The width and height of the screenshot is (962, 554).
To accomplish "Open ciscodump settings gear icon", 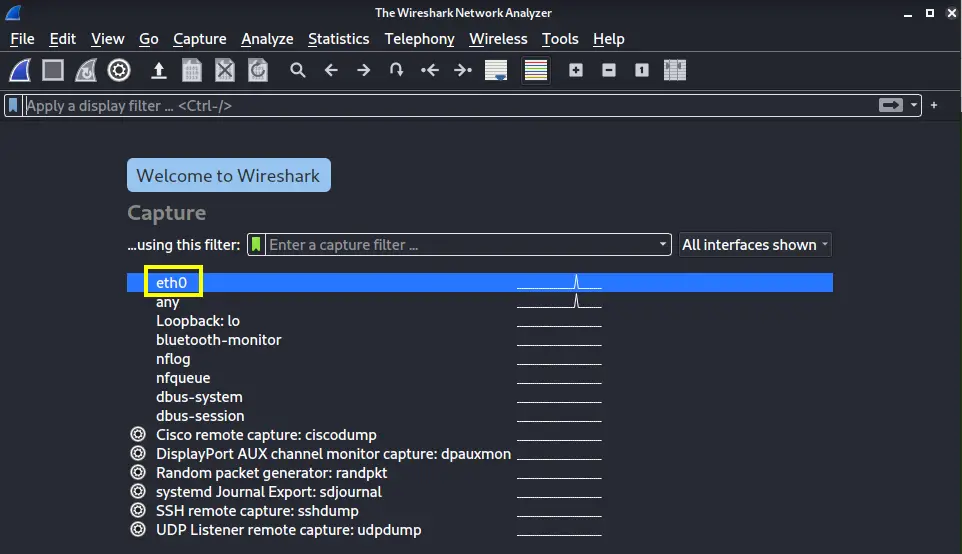I will pos(138,434).
